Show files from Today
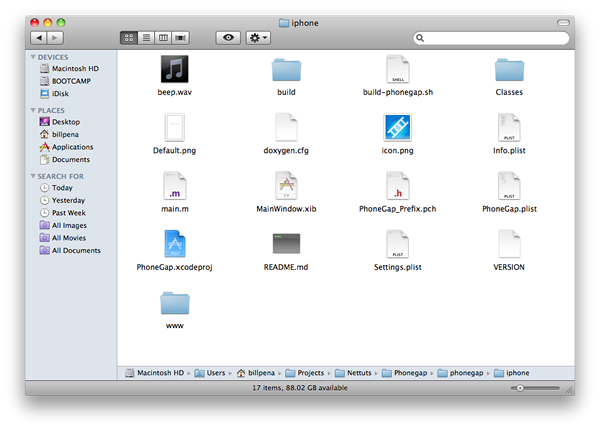The image size is (600, 429). pyautogui.click(x=56, y=188)
